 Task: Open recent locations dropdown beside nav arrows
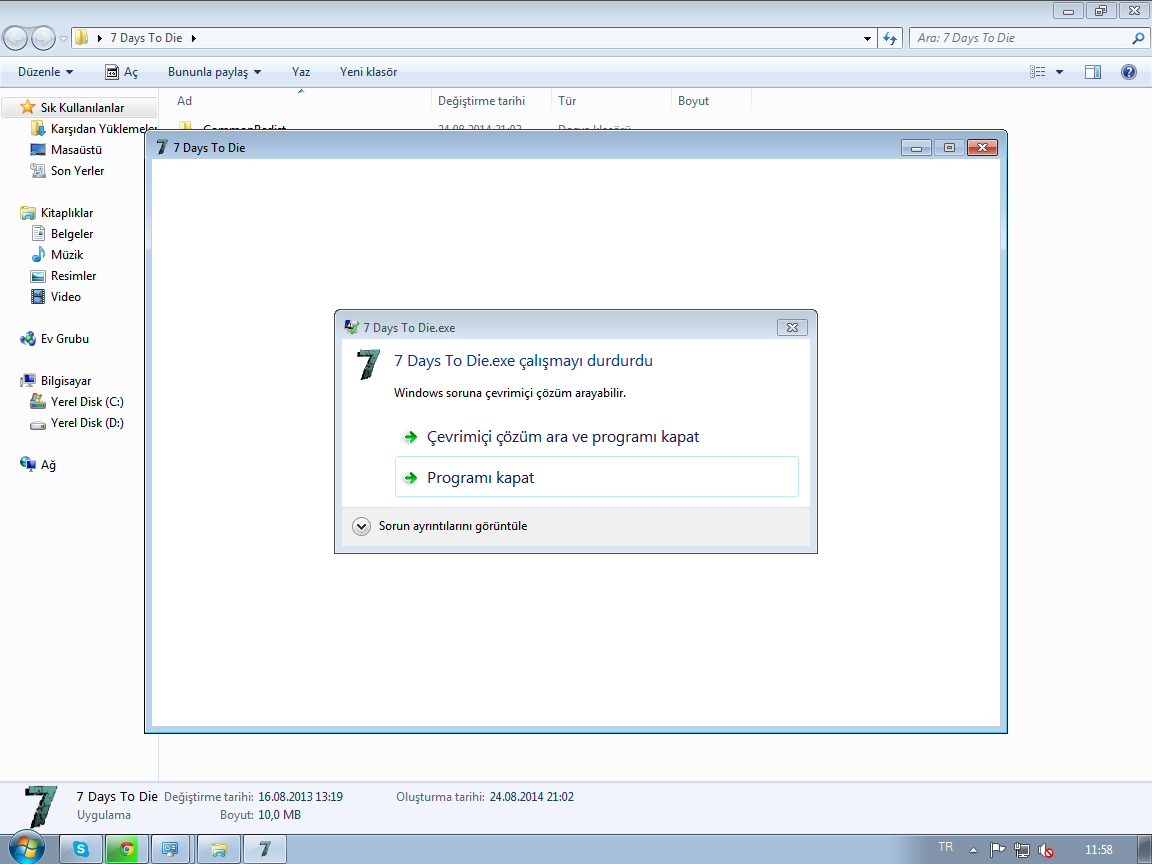coord(63,39)
